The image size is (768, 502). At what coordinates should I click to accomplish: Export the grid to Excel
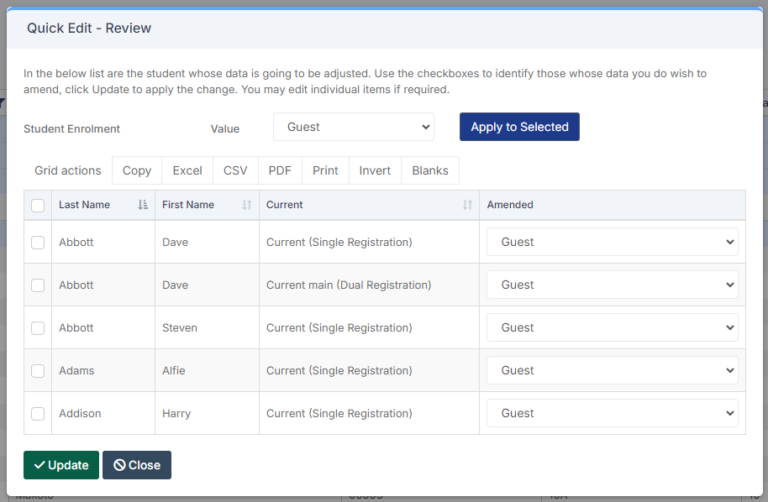(187, 171)
